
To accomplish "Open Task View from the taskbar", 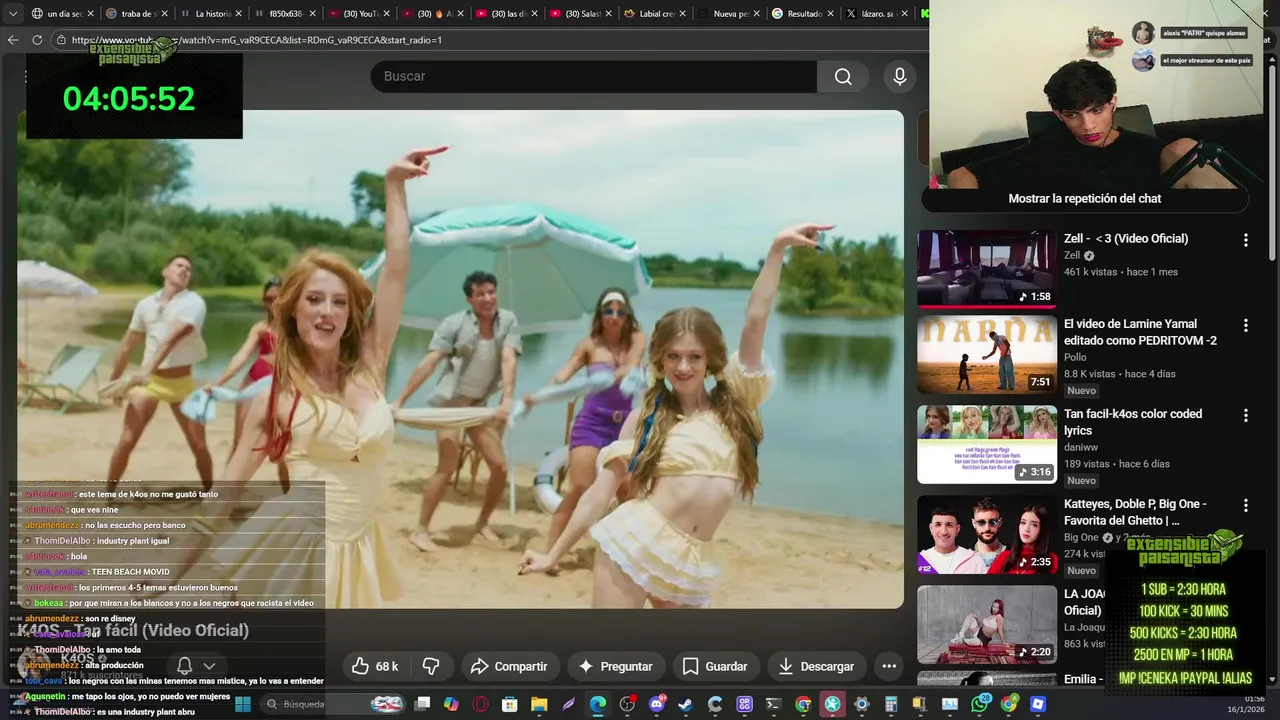I will [422, 704].
